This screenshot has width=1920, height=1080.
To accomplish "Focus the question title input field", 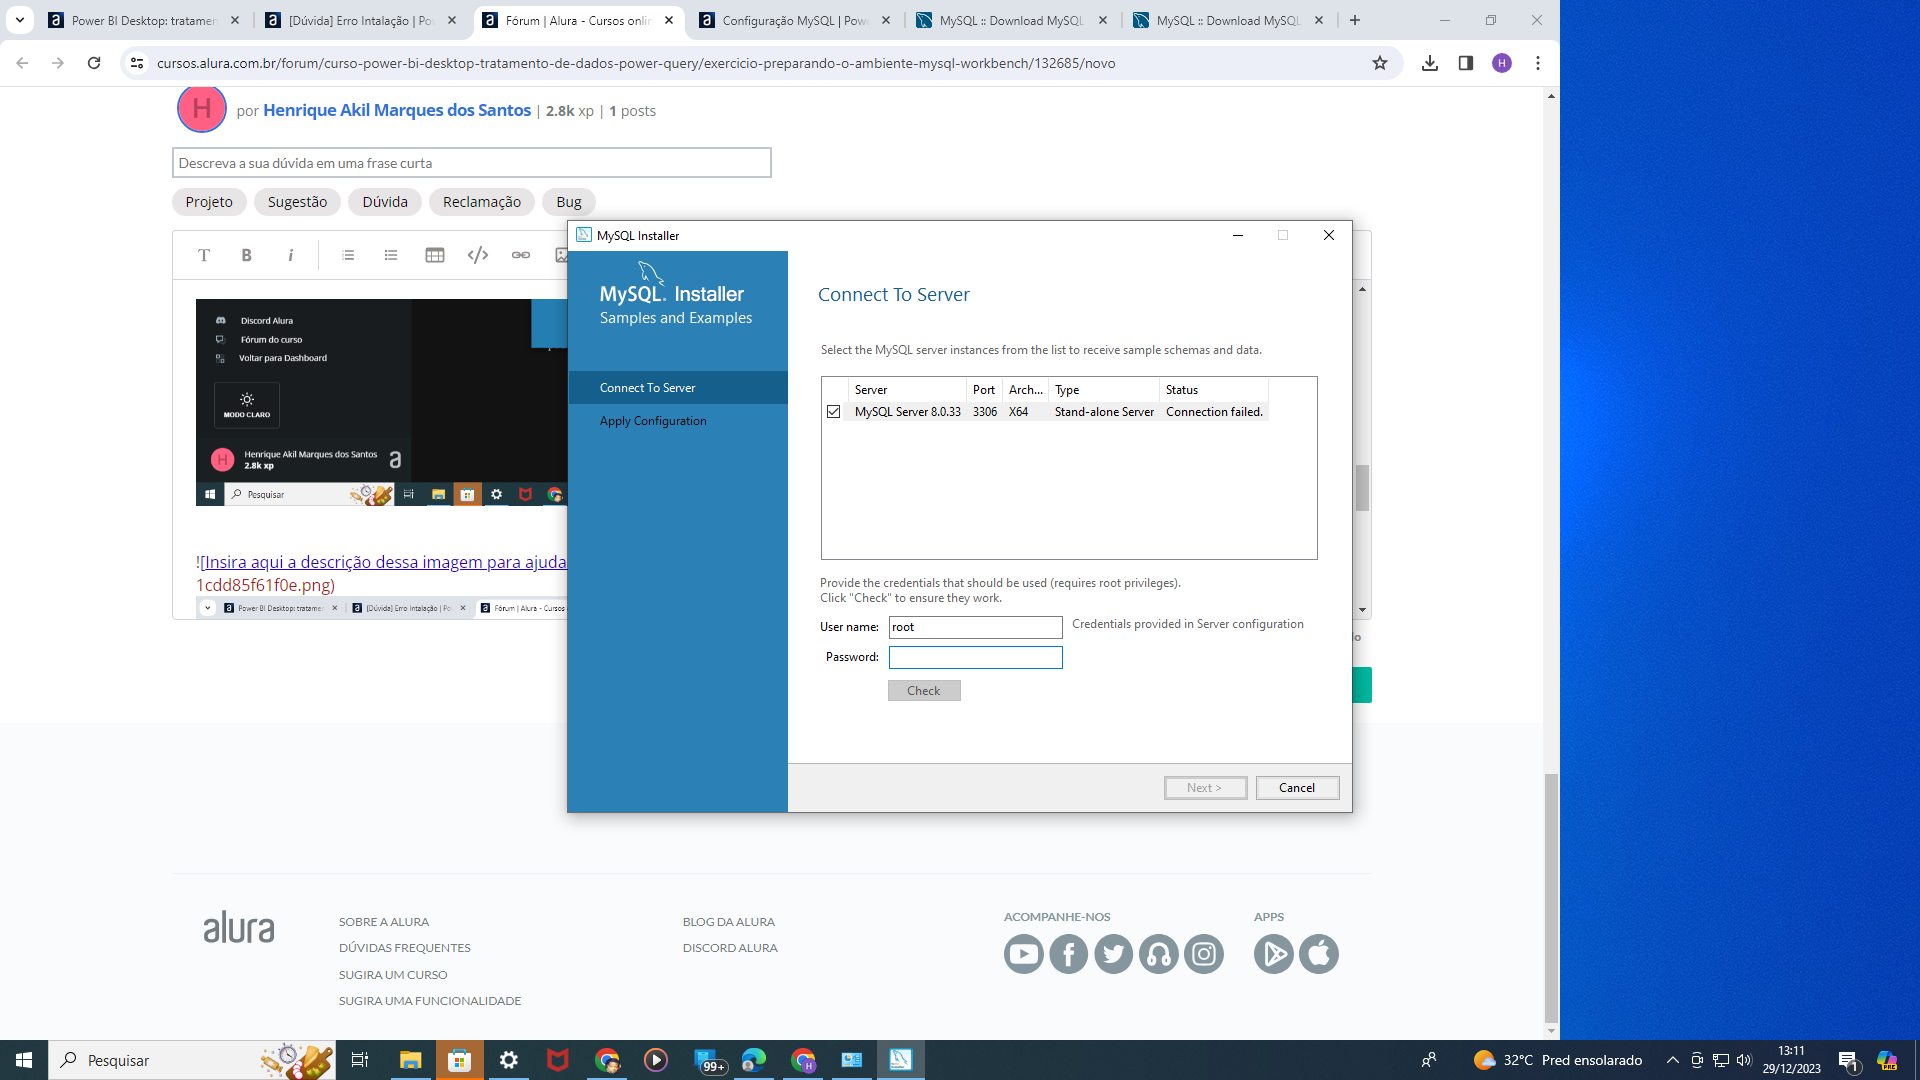I will point(472,163).
